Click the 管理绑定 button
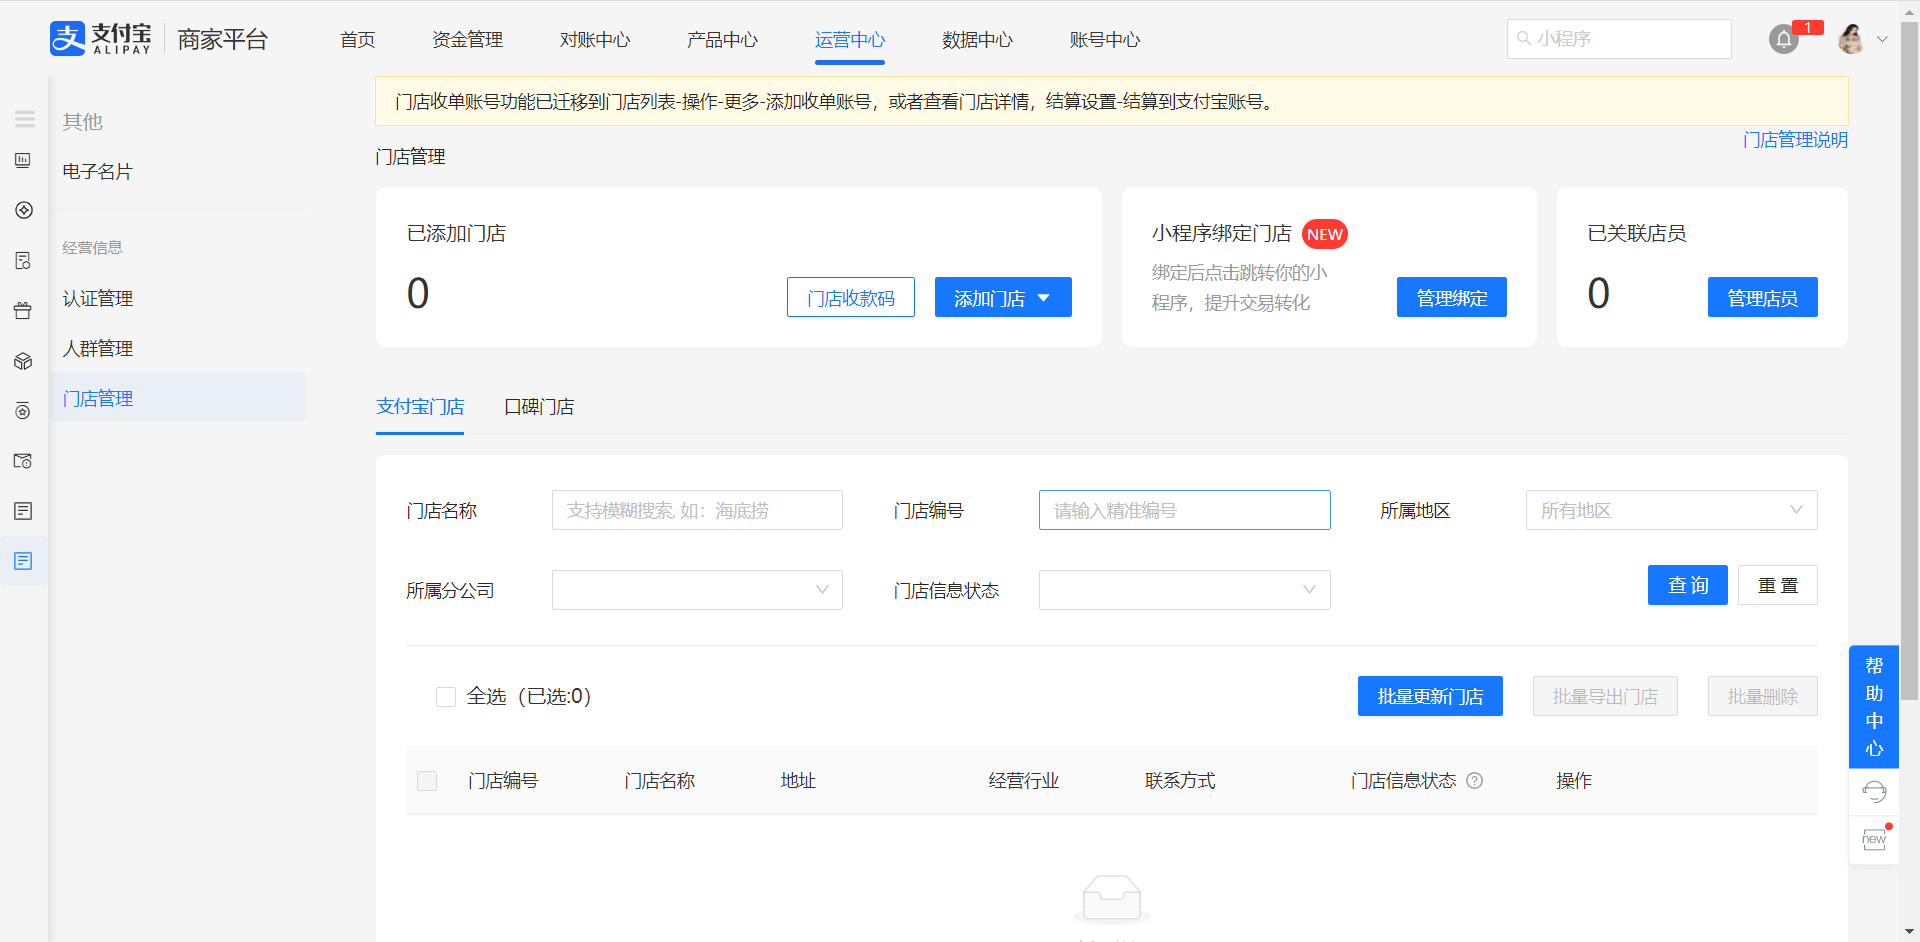Screen dimensions: 1920x942 click(1452, 297)
